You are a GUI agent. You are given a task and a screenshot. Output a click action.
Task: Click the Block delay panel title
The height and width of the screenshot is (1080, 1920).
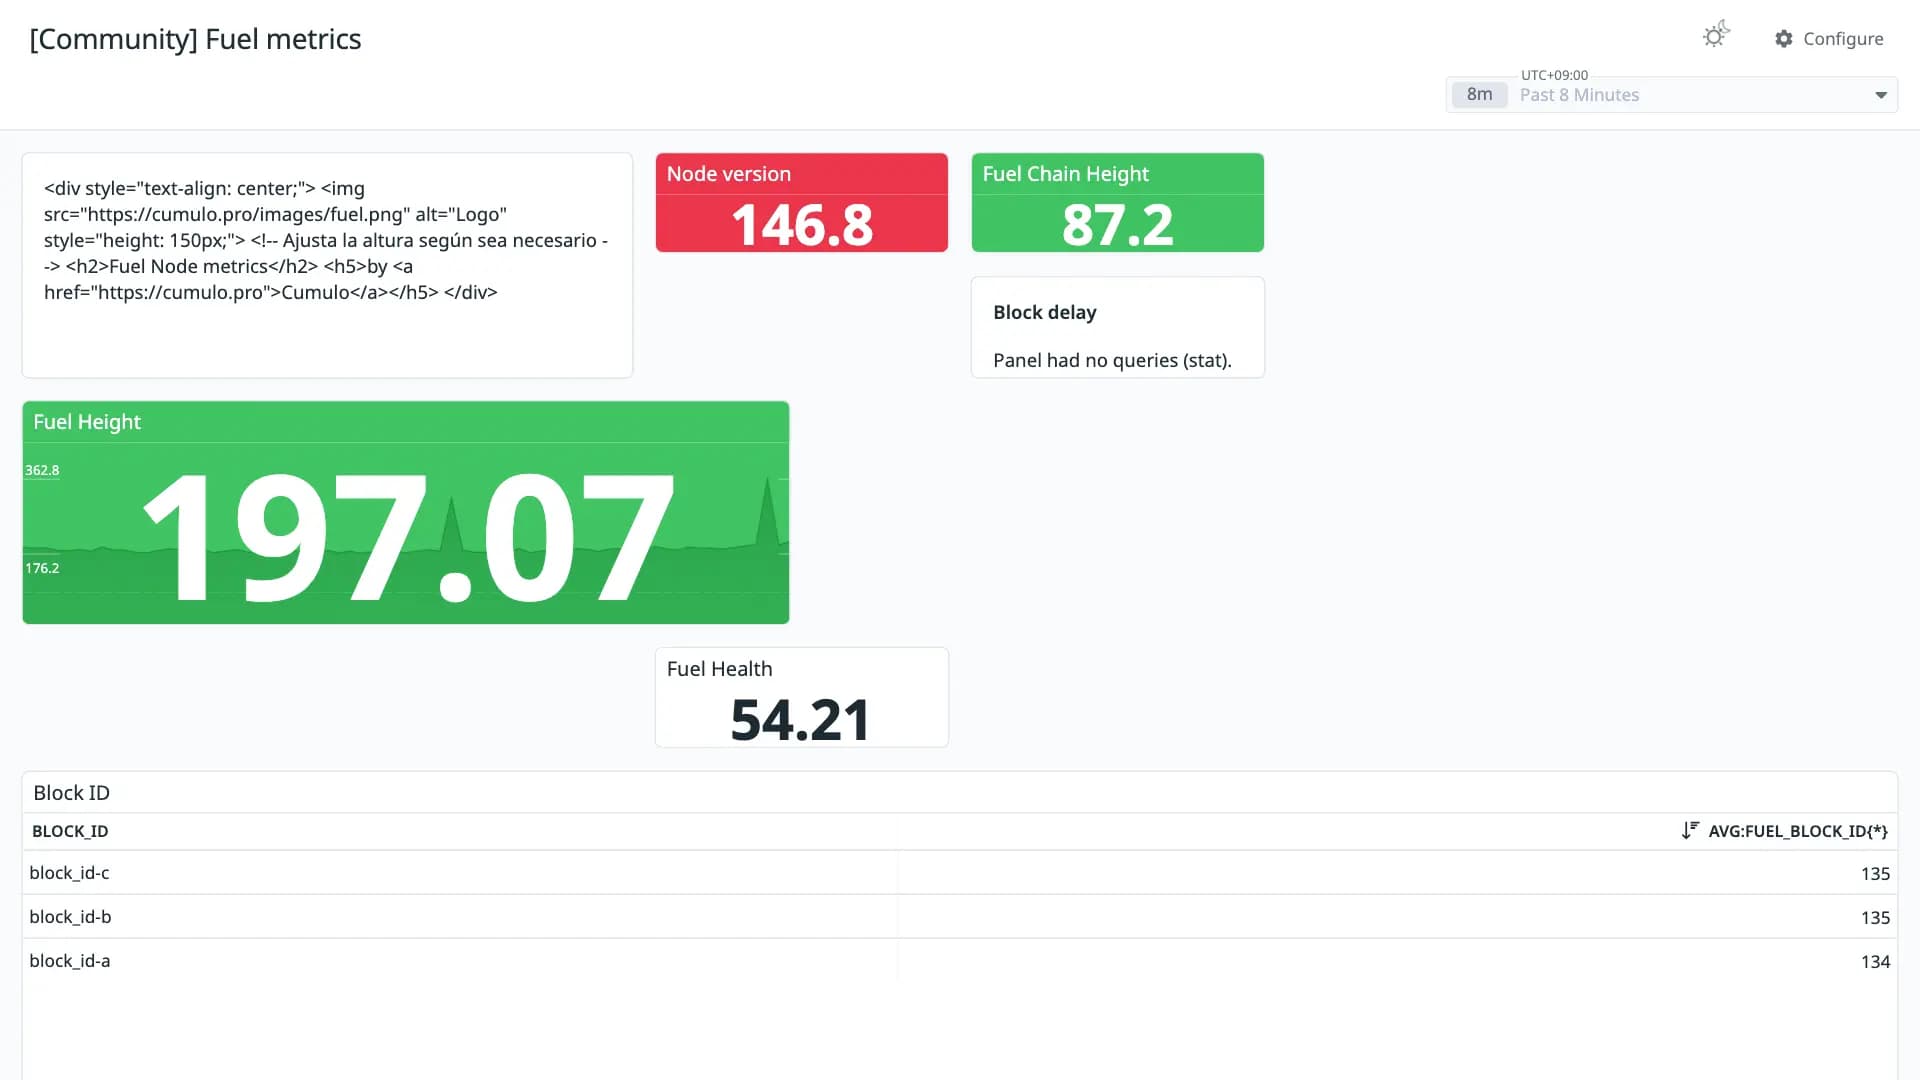point(1044,312)
